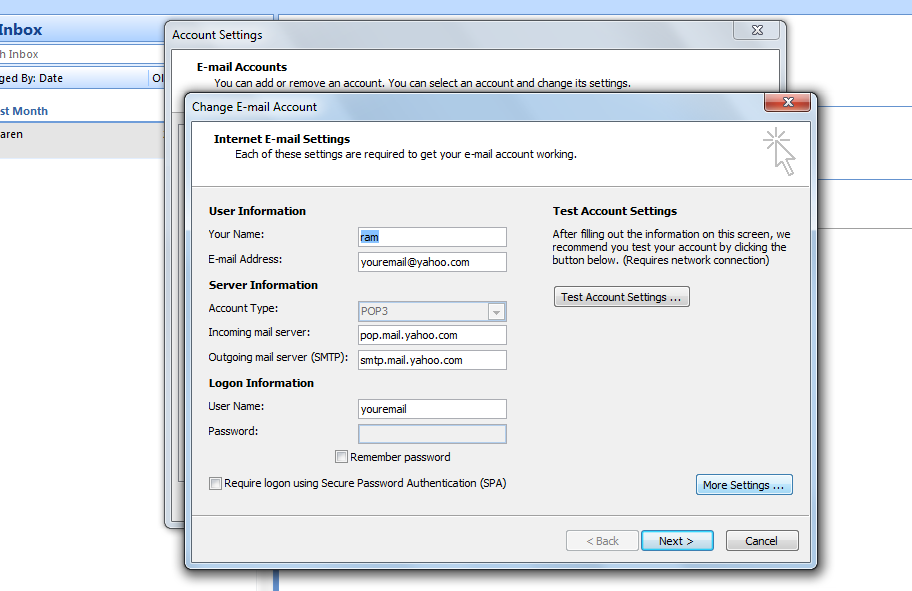912x591 pixels.
Task: Click the Password entry box
Action: tap(432, 434)
